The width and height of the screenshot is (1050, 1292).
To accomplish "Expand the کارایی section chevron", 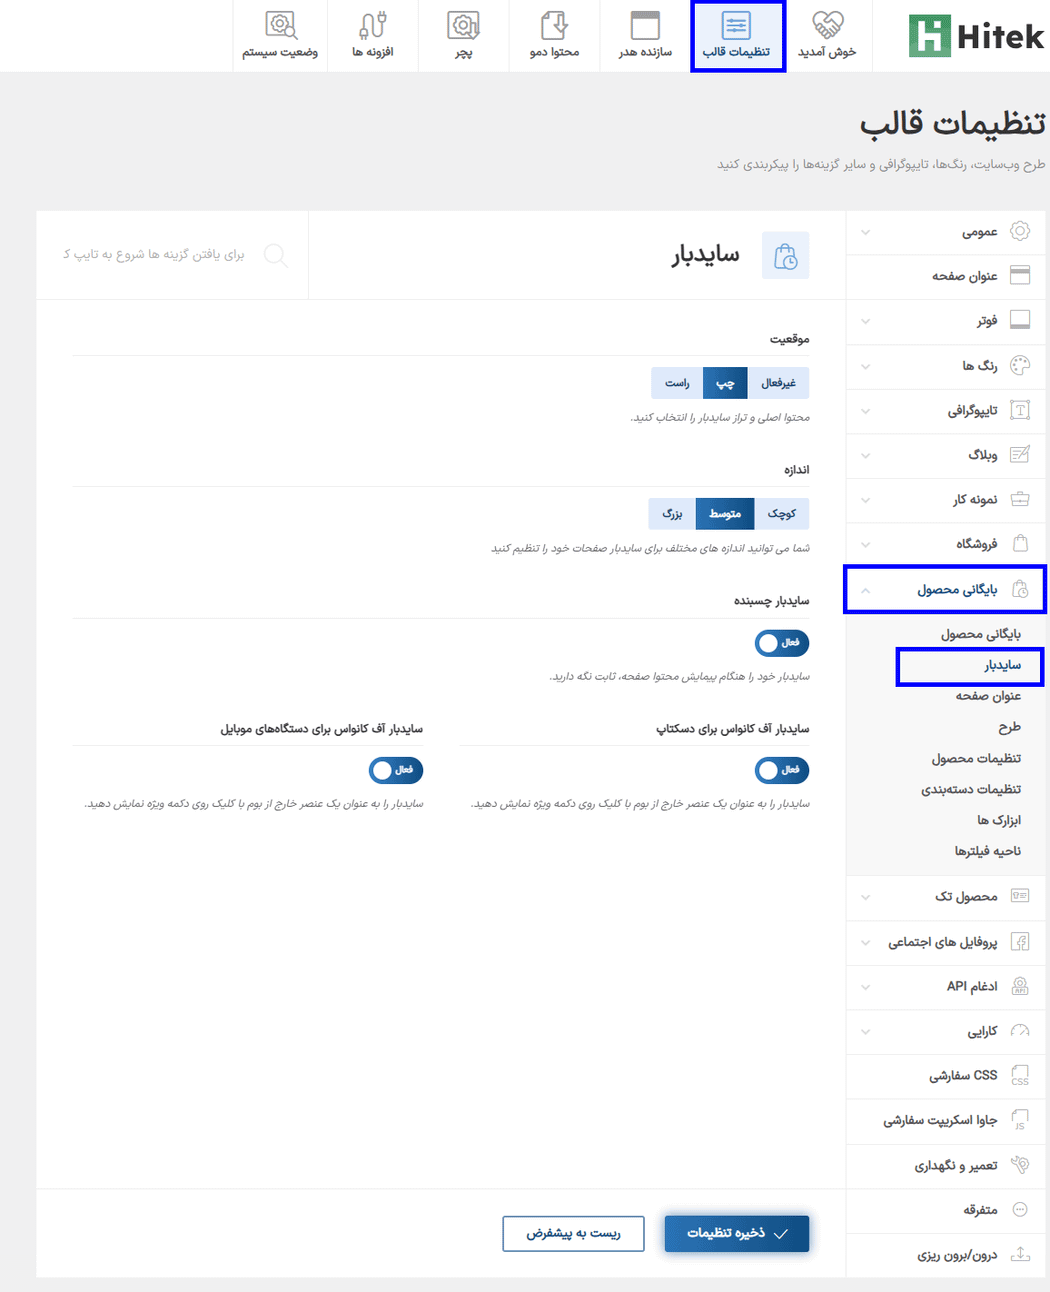I will pyautogui.click(x=866, y=1031).
